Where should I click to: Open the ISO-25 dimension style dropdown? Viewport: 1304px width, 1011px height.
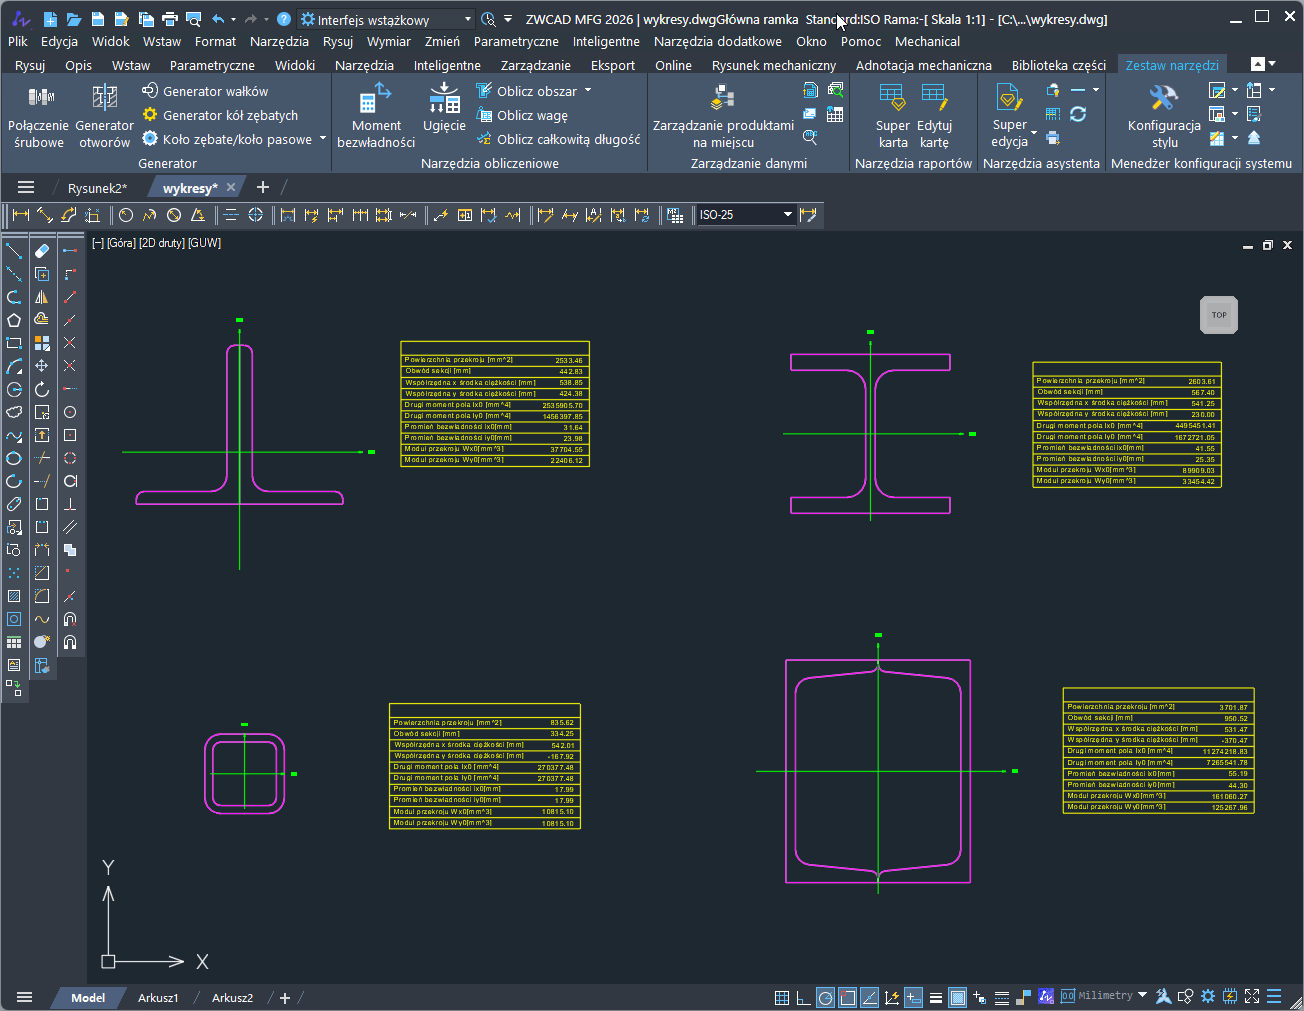click(x=787, y=215)
